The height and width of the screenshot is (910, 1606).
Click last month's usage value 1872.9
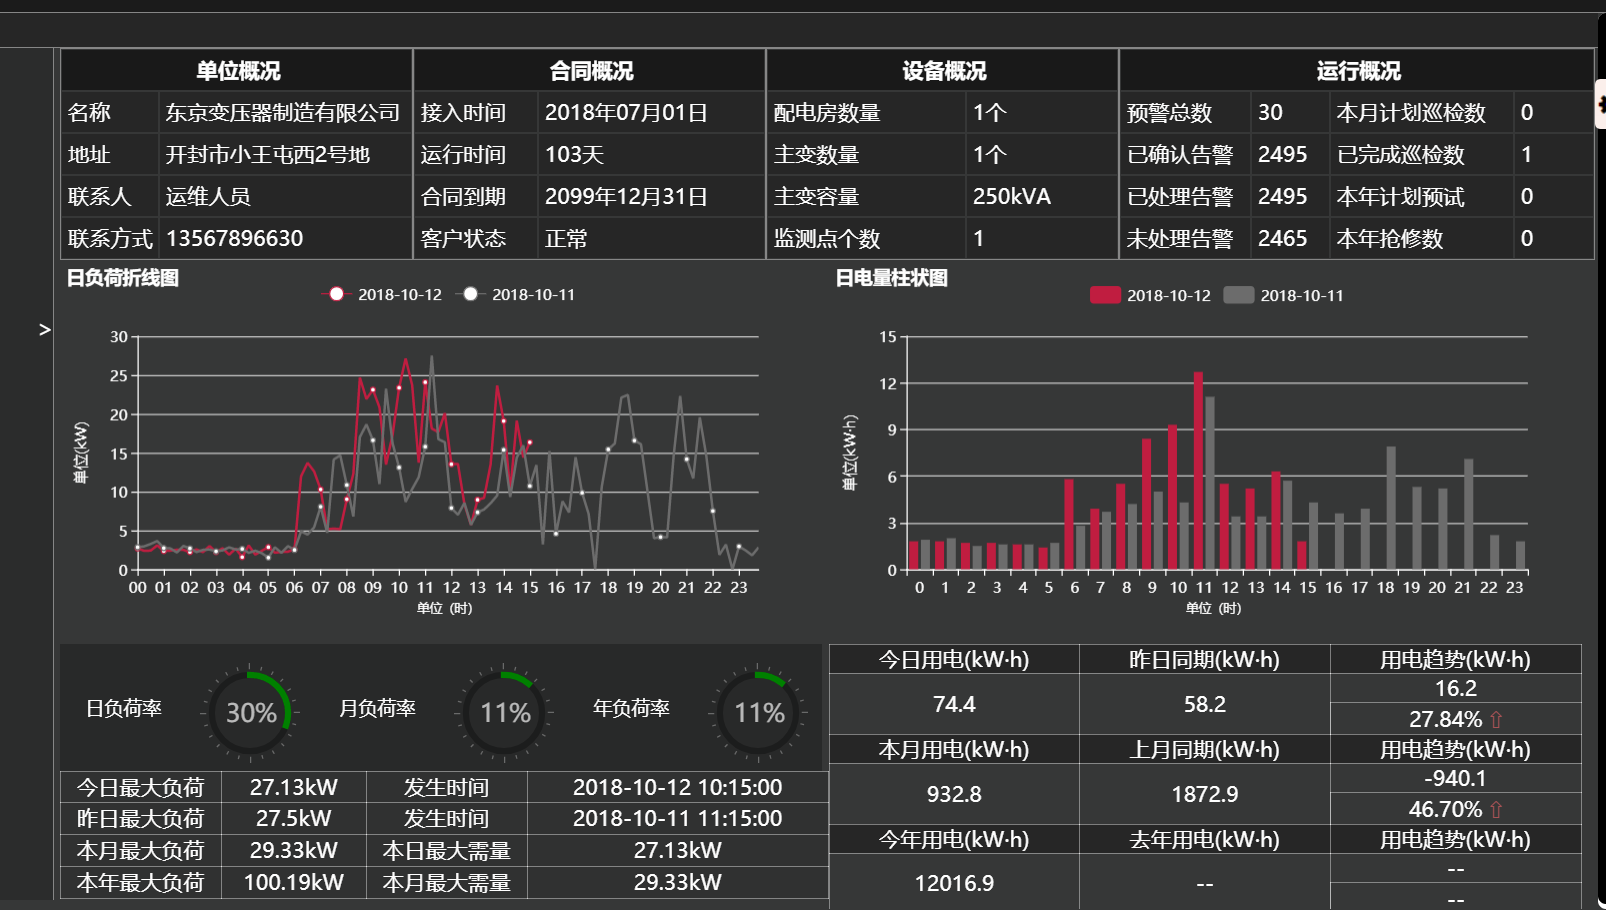(x=1204, y=794)
